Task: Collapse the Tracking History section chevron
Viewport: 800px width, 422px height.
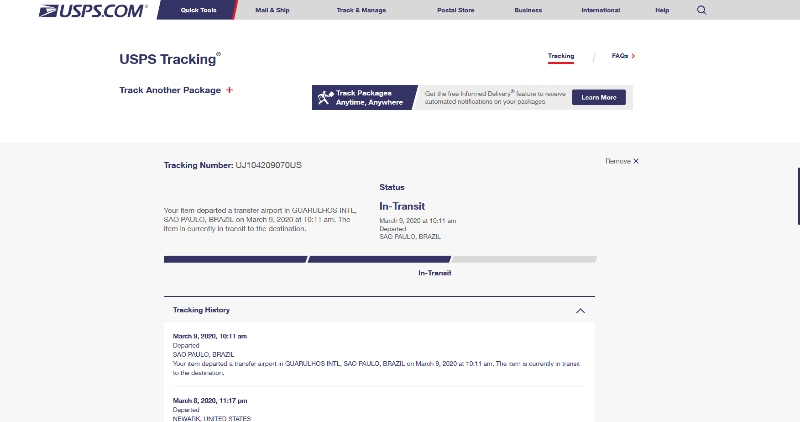Action: point(580,311)
